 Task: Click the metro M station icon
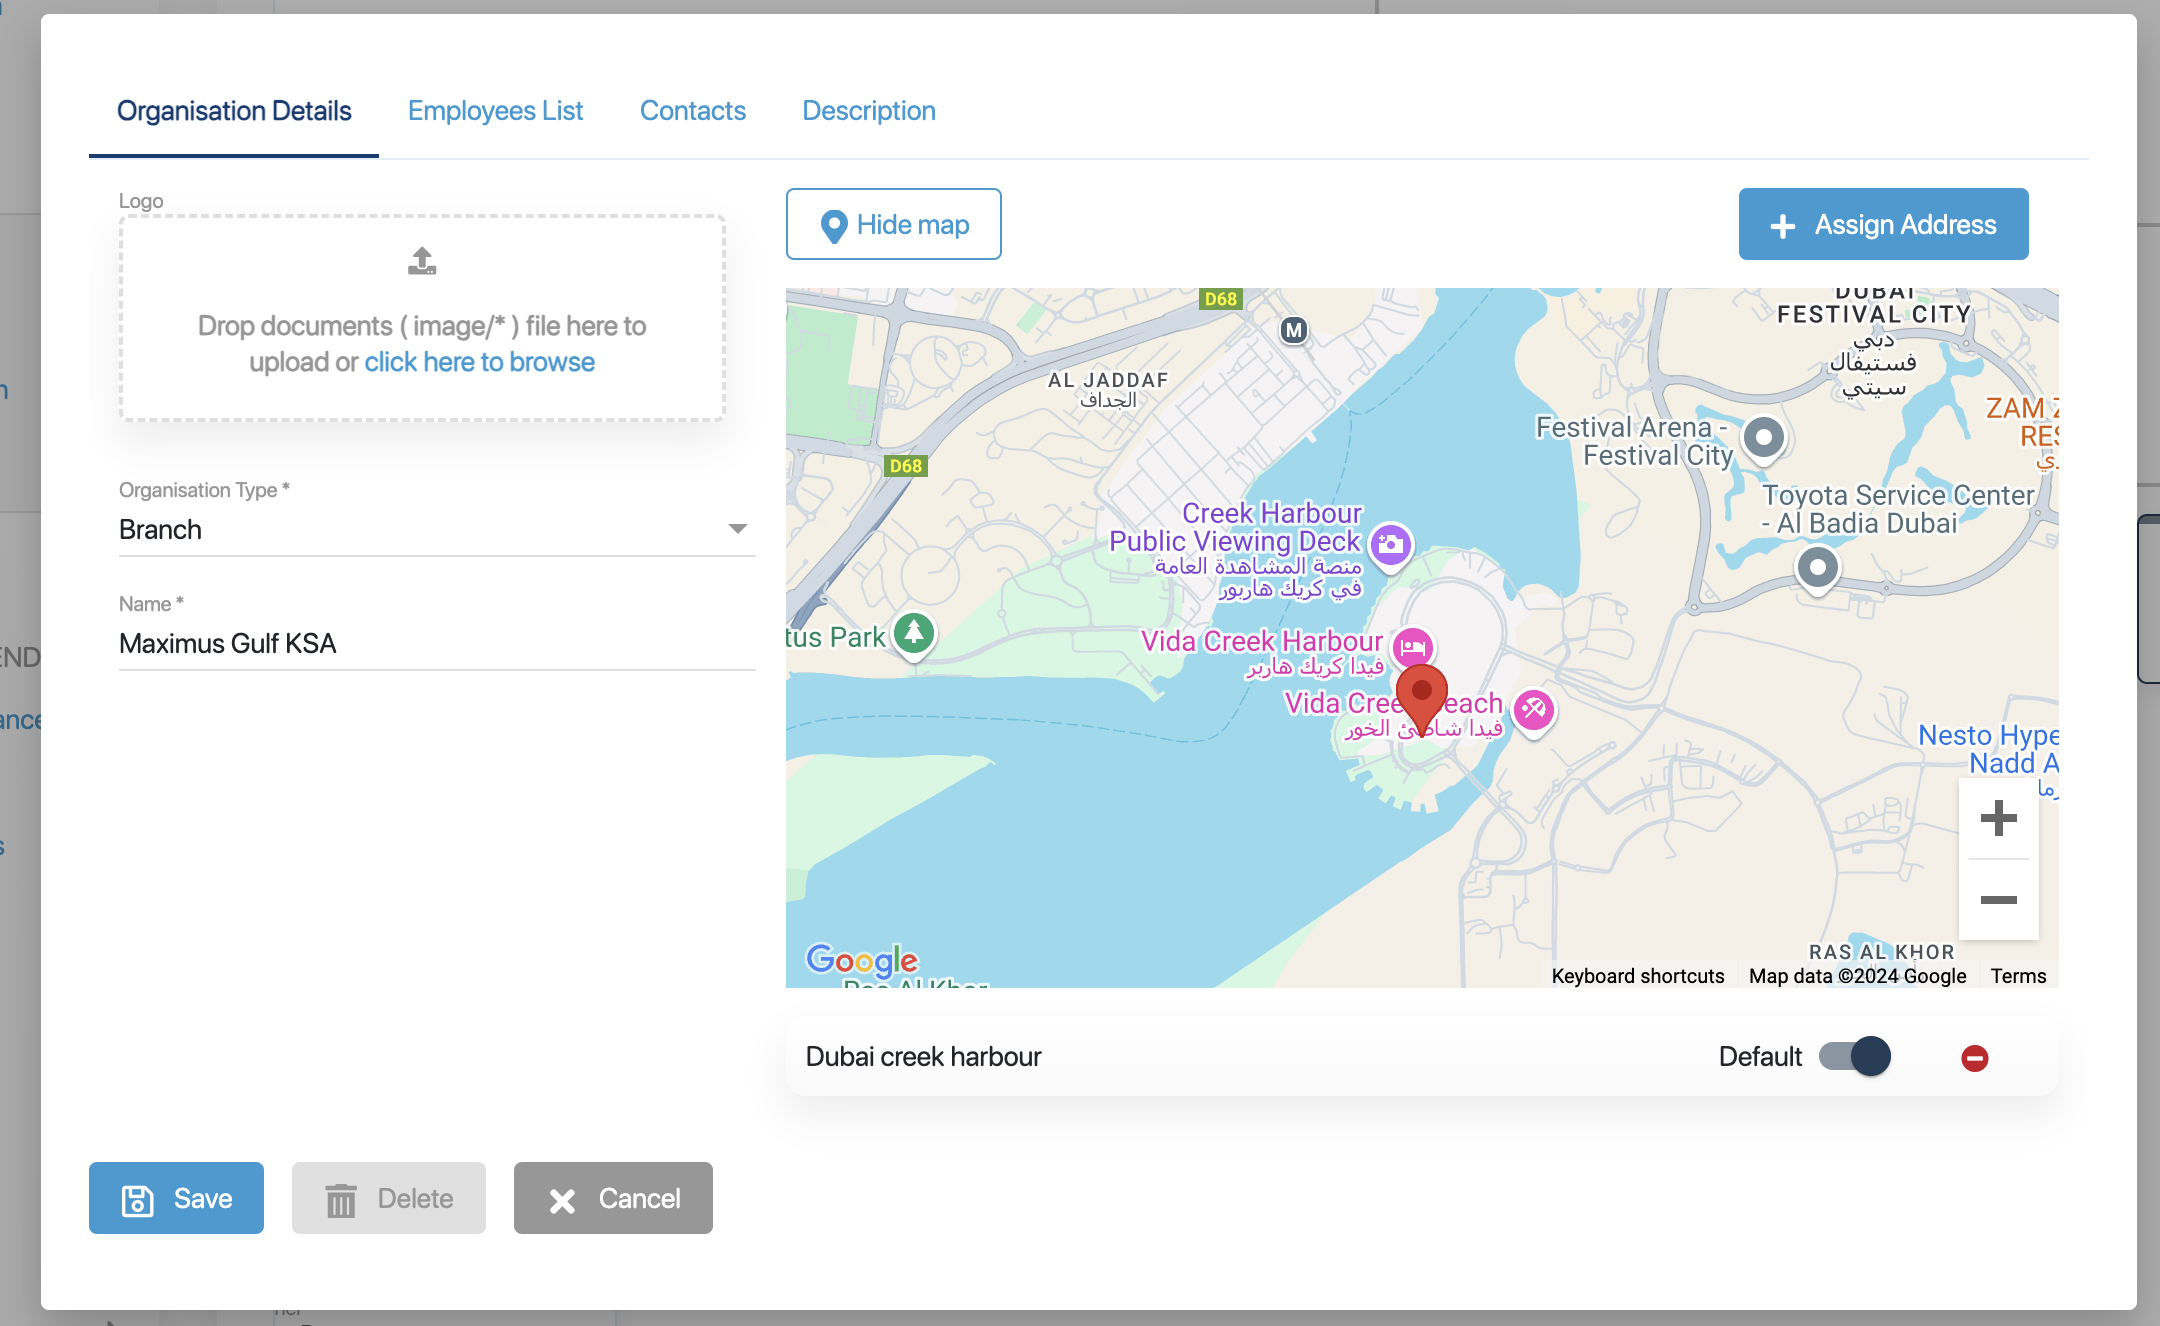click(x=1294, y=330)
